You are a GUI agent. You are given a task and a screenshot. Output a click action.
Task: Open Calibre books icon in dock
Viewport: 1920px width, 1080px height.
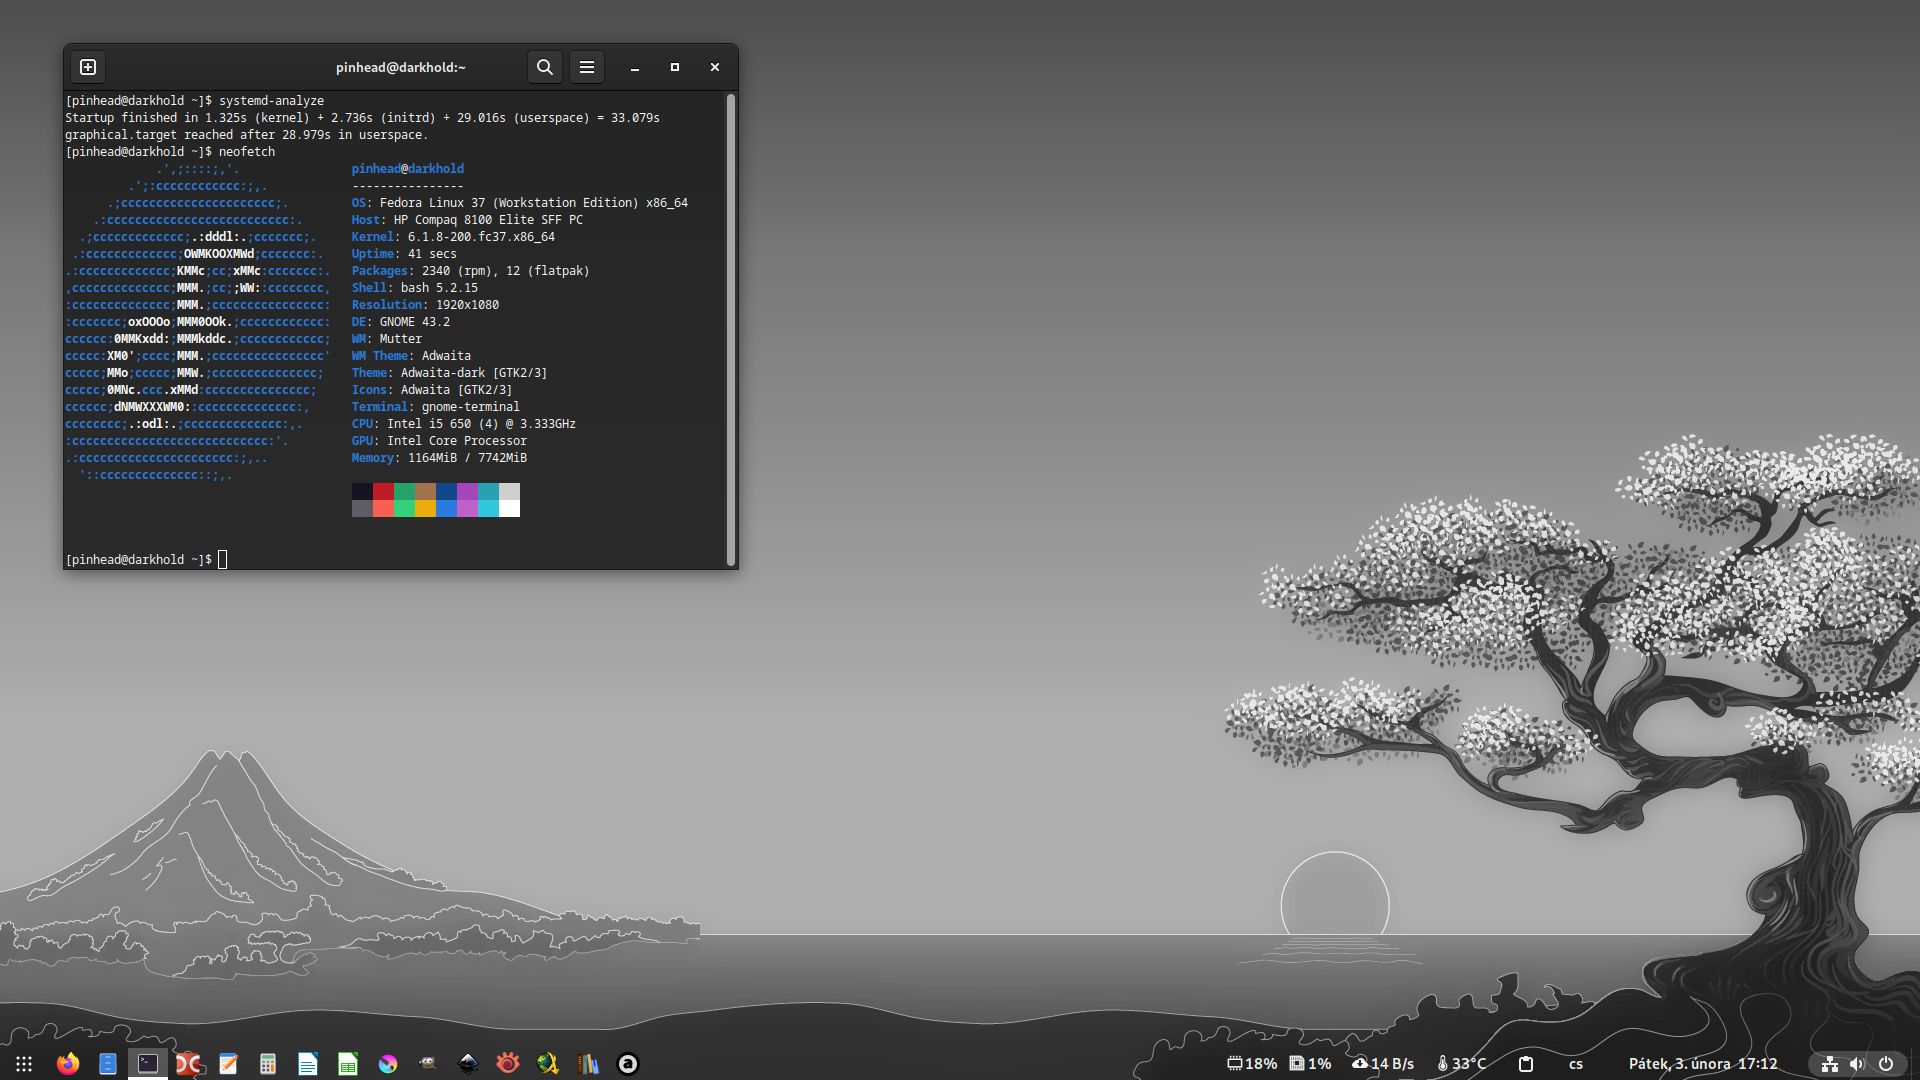(588, 1064)
